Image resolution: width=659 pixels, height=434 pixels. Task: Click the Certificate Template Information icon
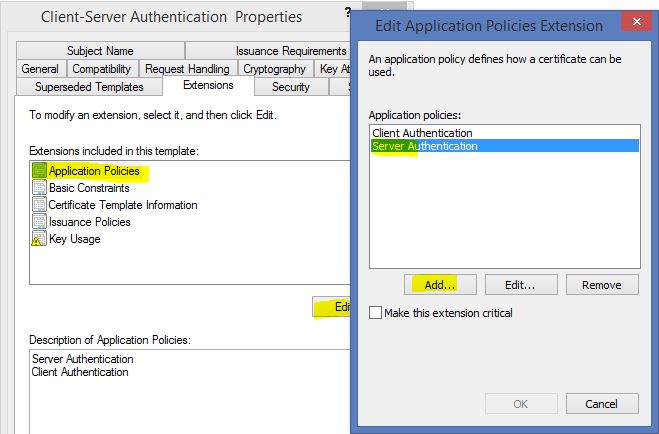coord(39,205)
